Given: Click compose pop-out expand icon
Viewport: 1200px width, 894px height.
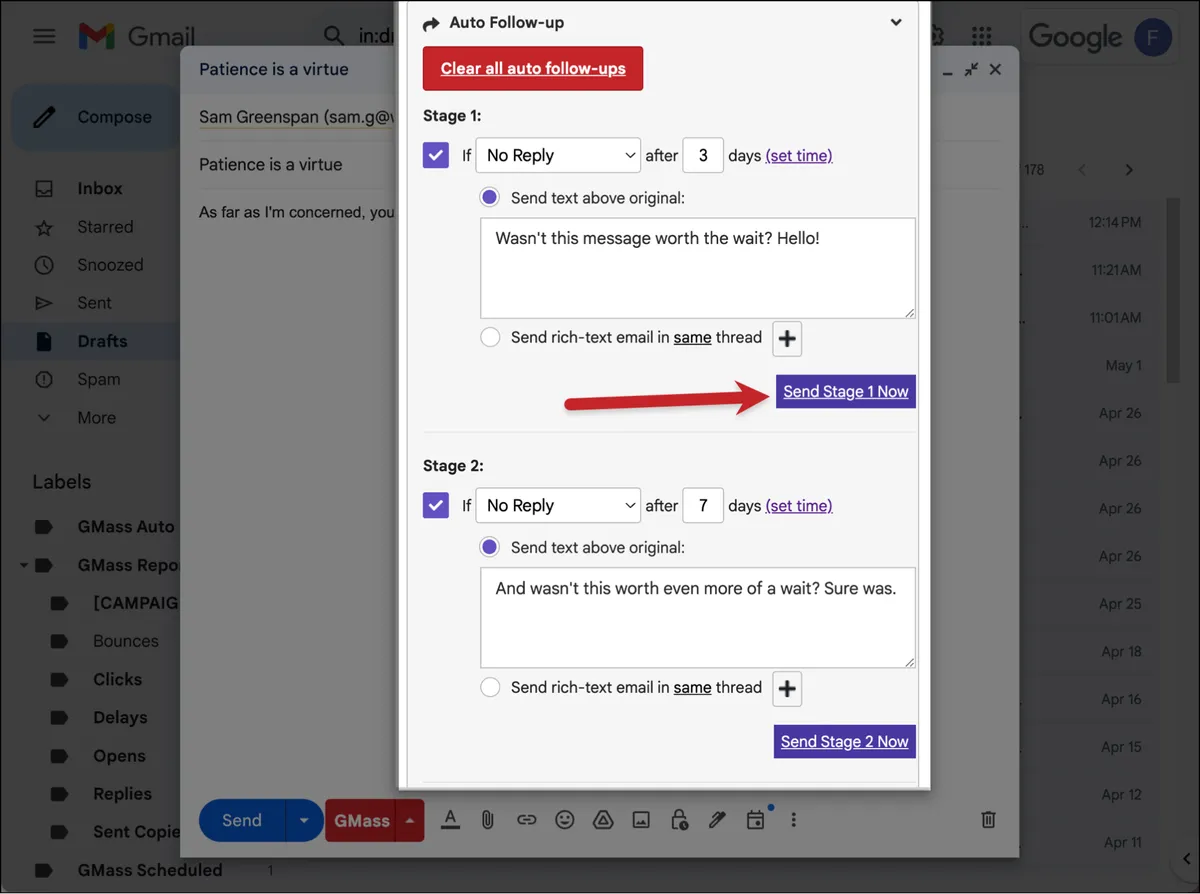Looking at the screenshot, I should pyautogui.click(x=971, y=69).
